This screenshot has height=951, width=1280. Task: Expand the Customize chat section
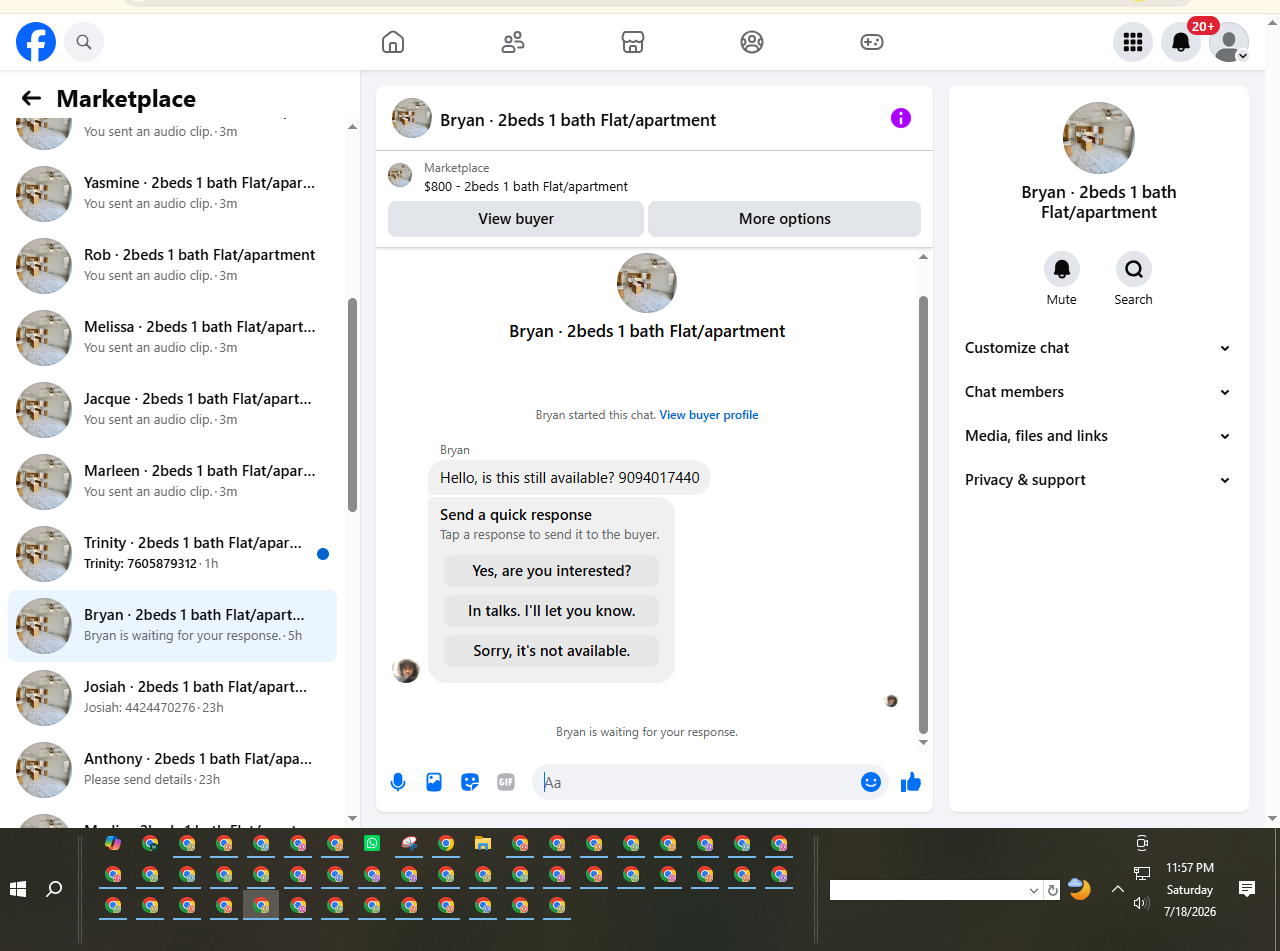tap(1098, 348)
